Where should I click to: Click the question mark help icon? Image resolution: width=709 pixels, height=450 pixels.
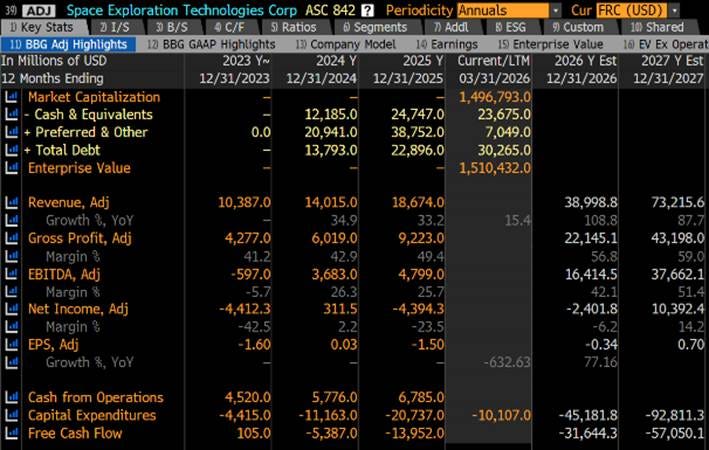pos(368,10)
